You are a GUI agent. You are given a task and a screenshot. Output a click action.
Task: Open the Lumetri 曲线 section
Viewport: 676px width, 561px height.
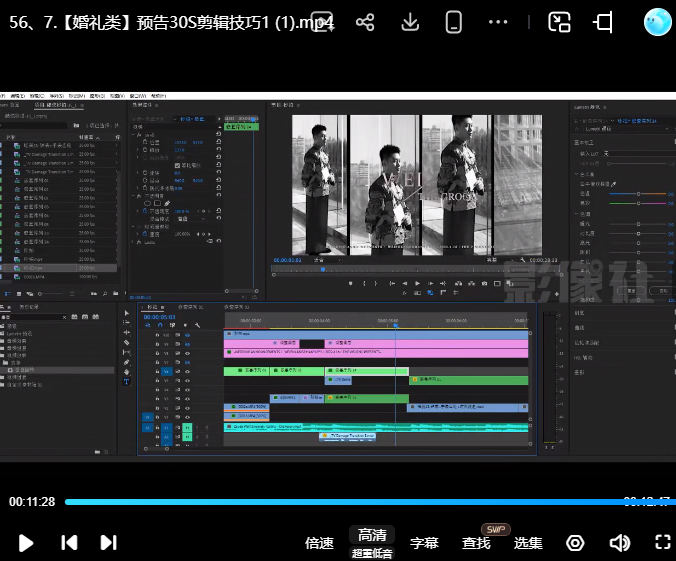(579, 328)
